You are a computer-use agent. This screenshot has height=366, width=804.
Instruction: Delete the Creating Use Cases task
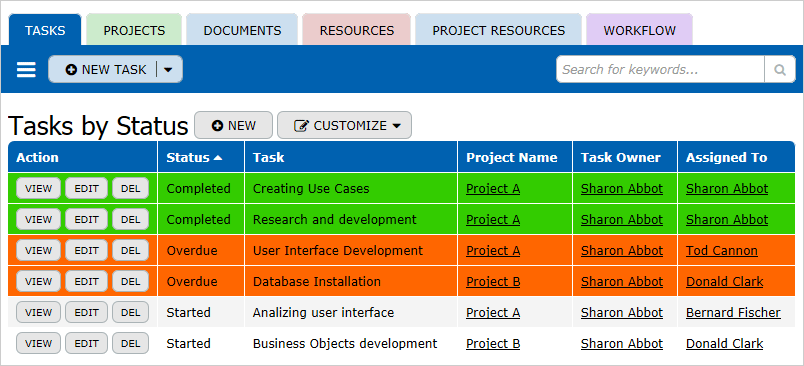(x=131, y=189)
